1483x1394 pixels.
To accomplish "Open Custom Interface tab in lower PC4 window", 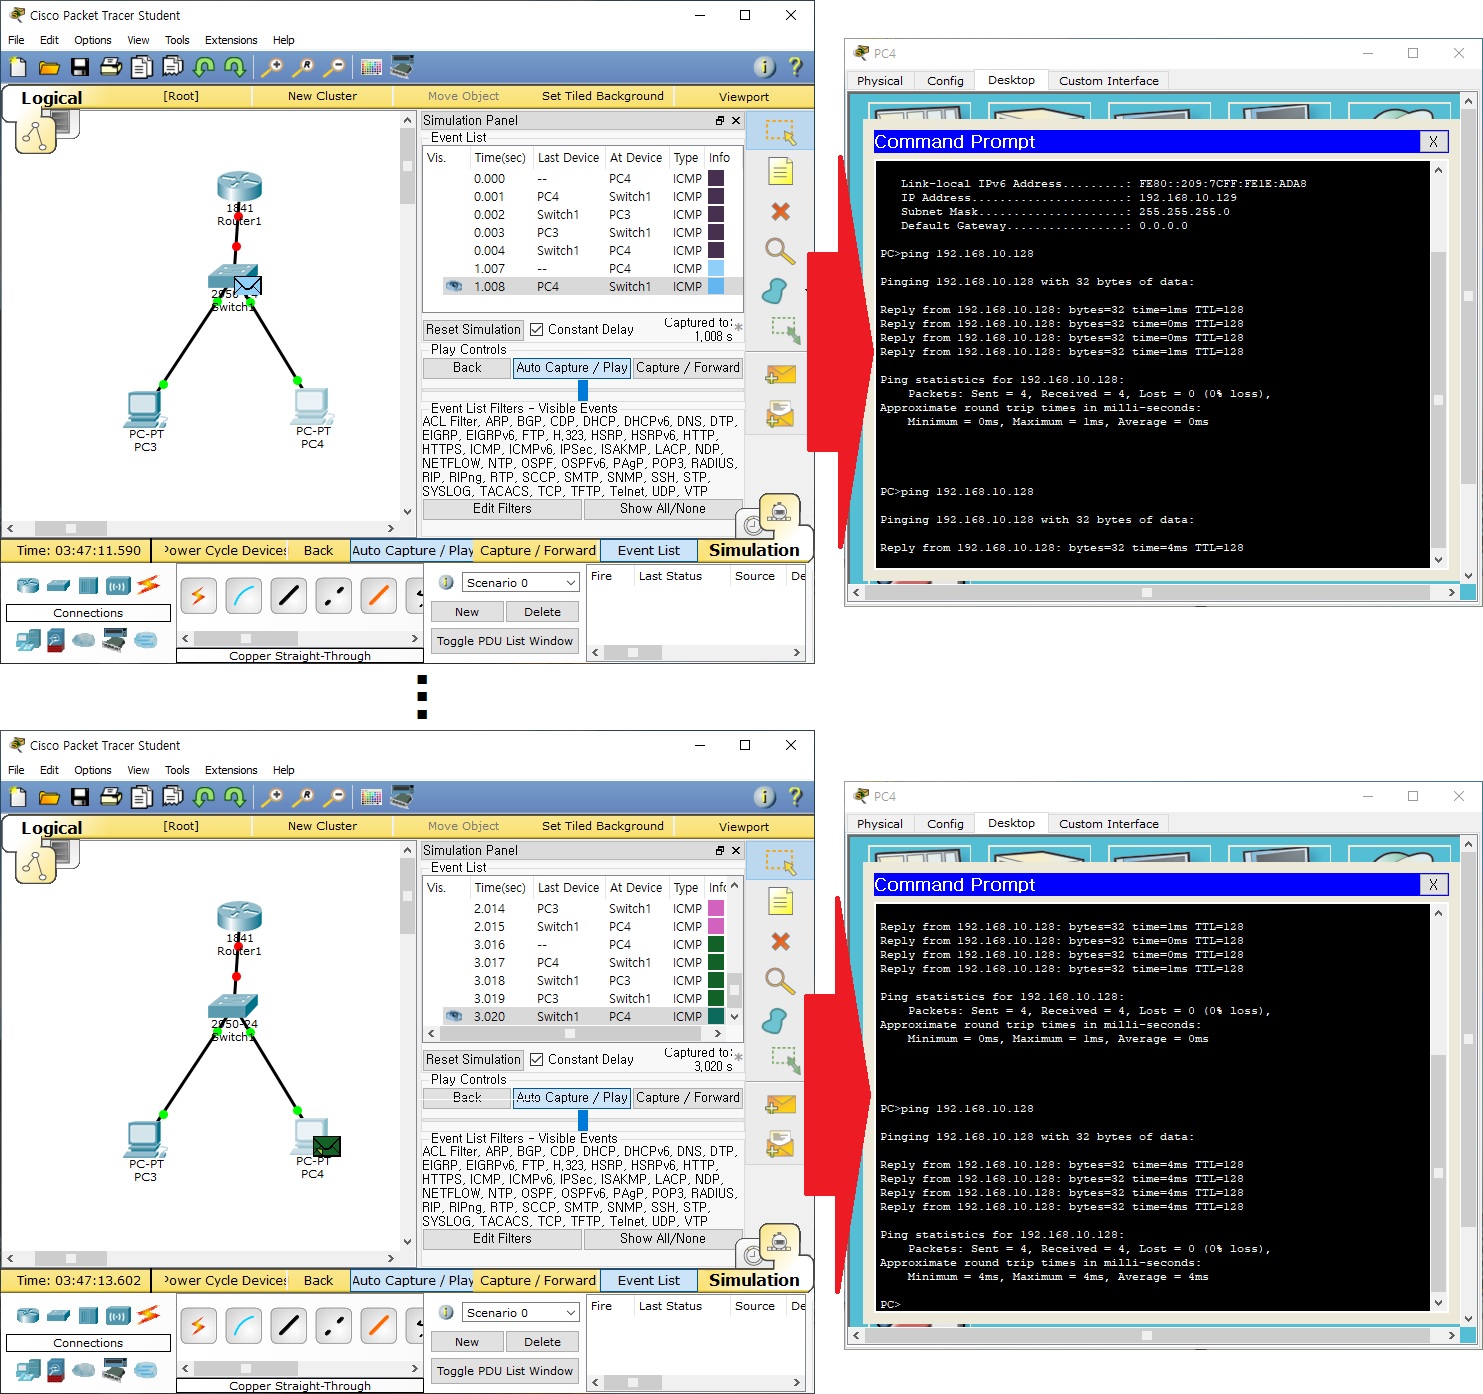I will click(1109, 824).
